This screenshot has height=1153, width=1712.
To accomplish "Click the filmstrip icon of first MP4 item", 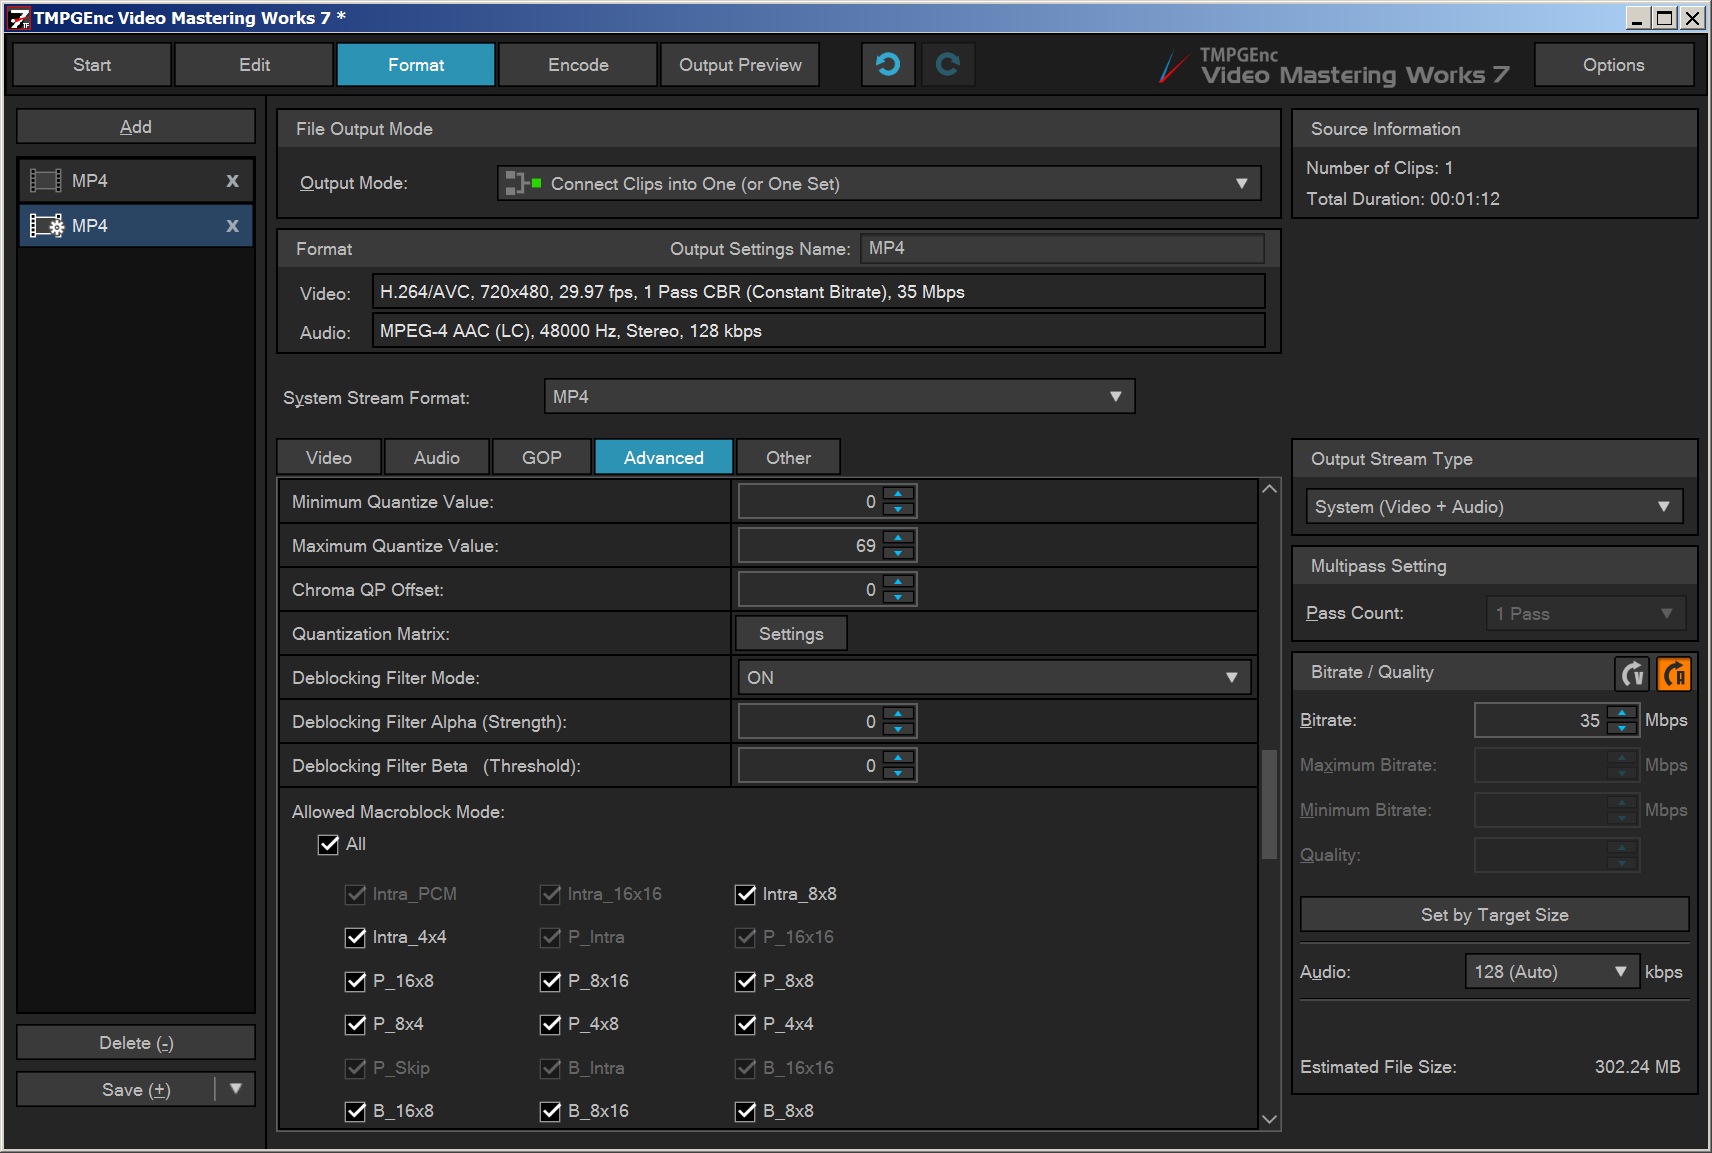I will [x=46, y=181].
